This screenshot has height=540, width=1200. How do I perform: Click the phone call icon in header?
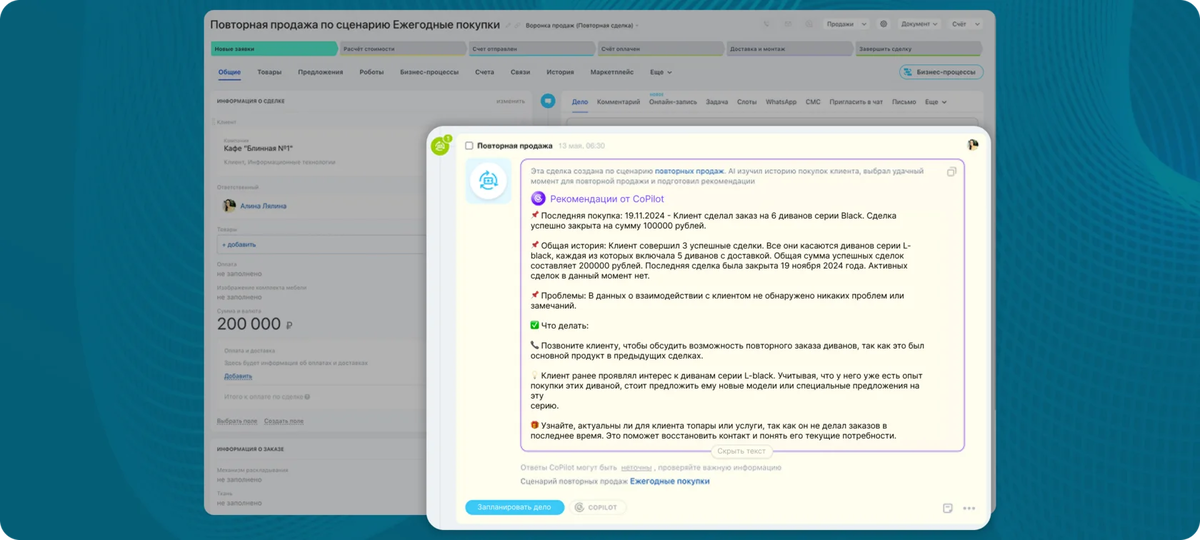pyautogui.click(x=767, y=23)
